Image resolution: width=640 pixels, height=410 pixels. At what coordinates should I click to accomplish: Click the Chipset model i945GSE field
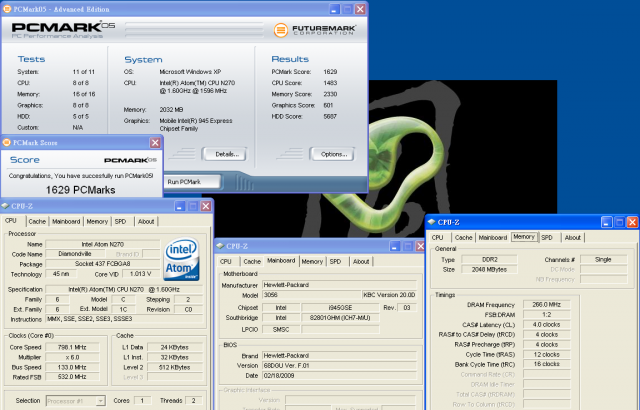pos(340,308)
